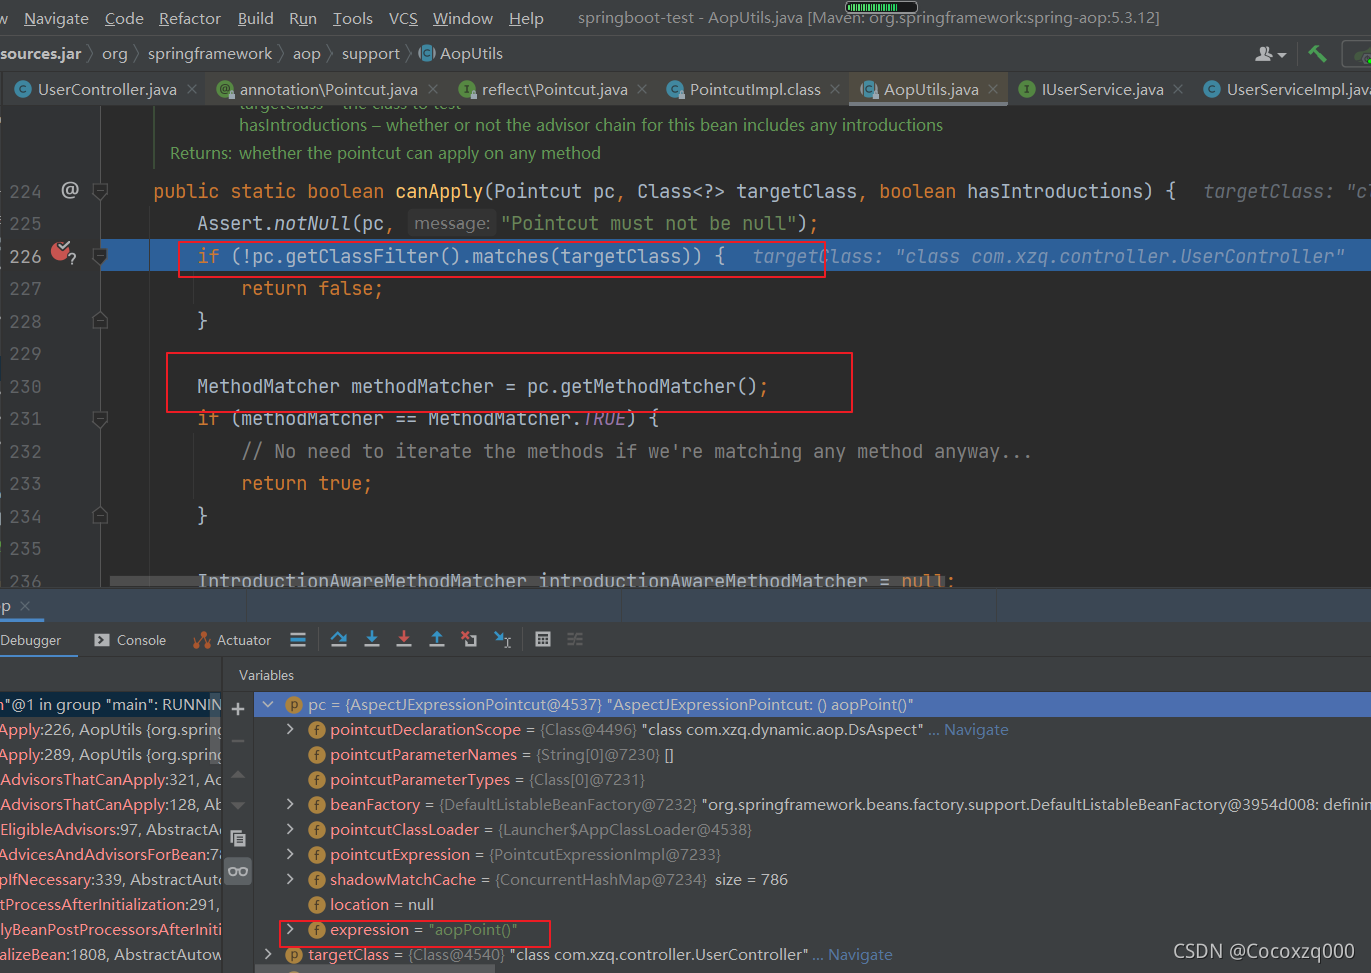Open the Navigate menu
Viewport: 1371px width, 973px height.
(56, 18)
